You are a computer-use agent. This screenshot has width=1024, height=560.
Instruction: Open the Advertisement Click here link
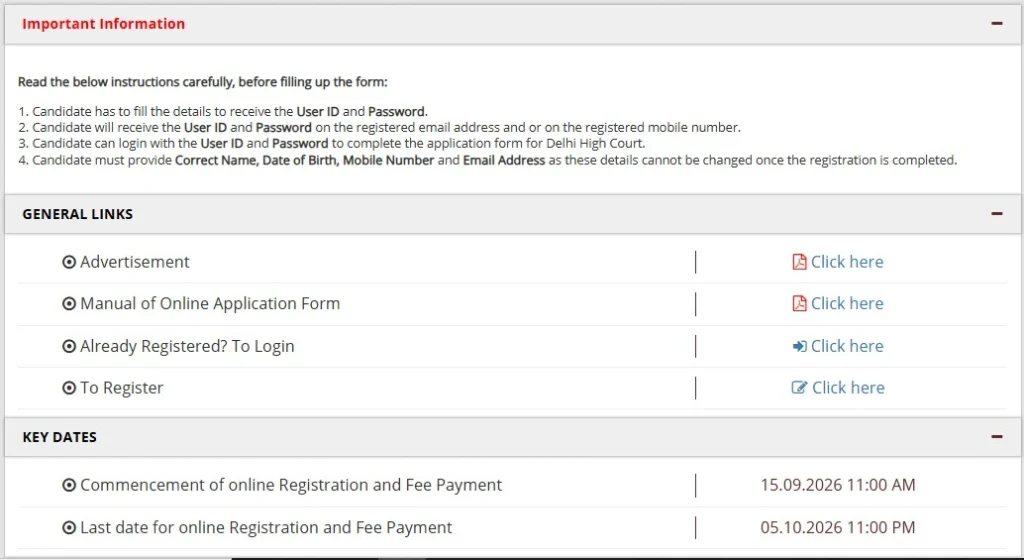point(847,262)
